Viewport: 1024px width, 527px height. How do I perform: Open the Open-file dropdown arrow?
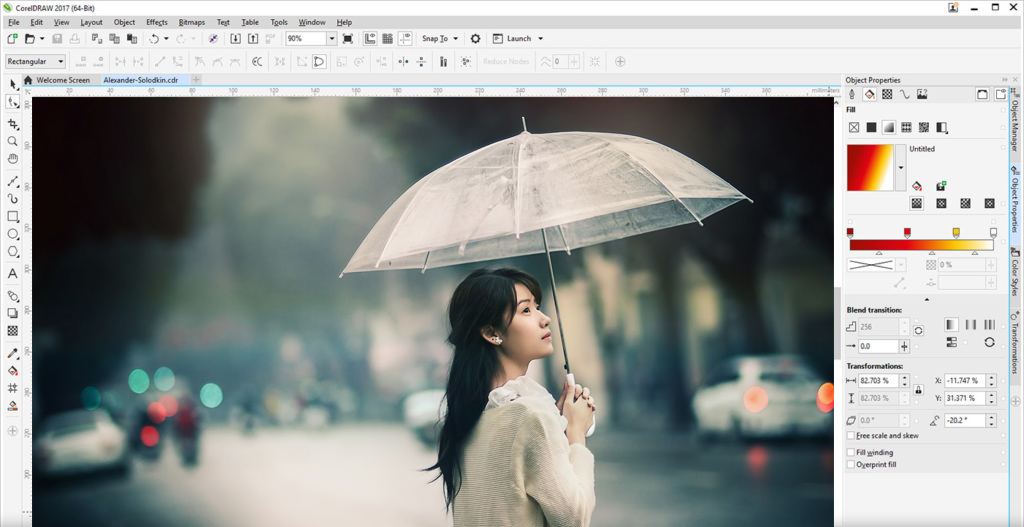[x=41, y=39]
